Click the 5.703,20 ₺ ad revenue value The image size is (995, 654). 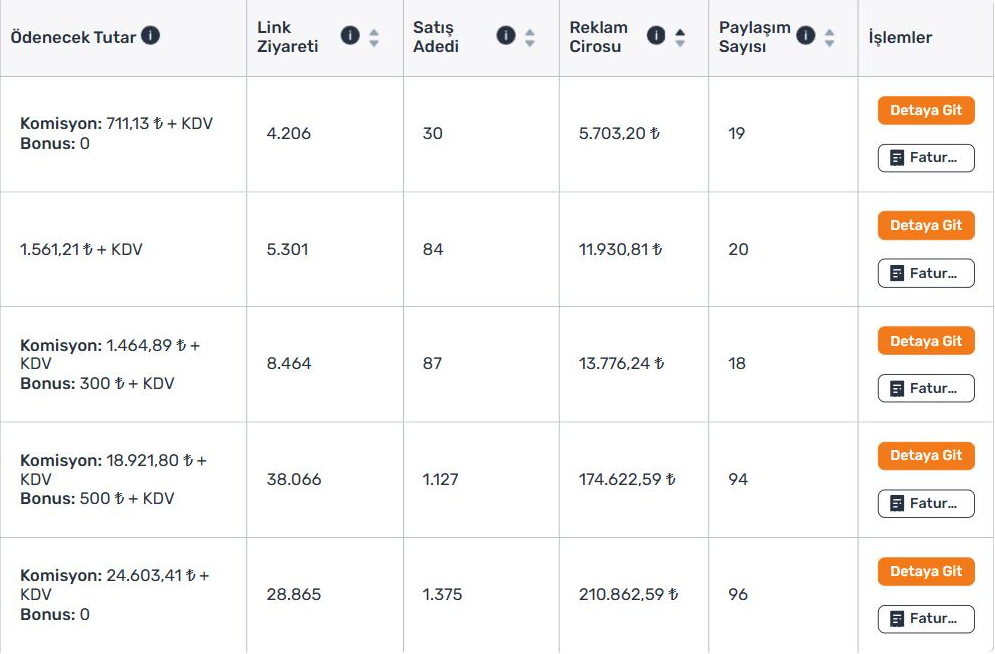pos(619,134)
